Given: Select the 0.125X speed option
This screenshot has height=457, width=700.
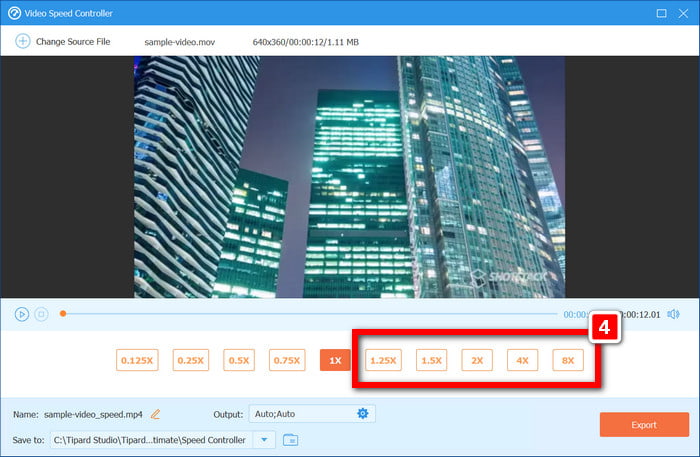Looking at the screenshot, I should [137, 360].
